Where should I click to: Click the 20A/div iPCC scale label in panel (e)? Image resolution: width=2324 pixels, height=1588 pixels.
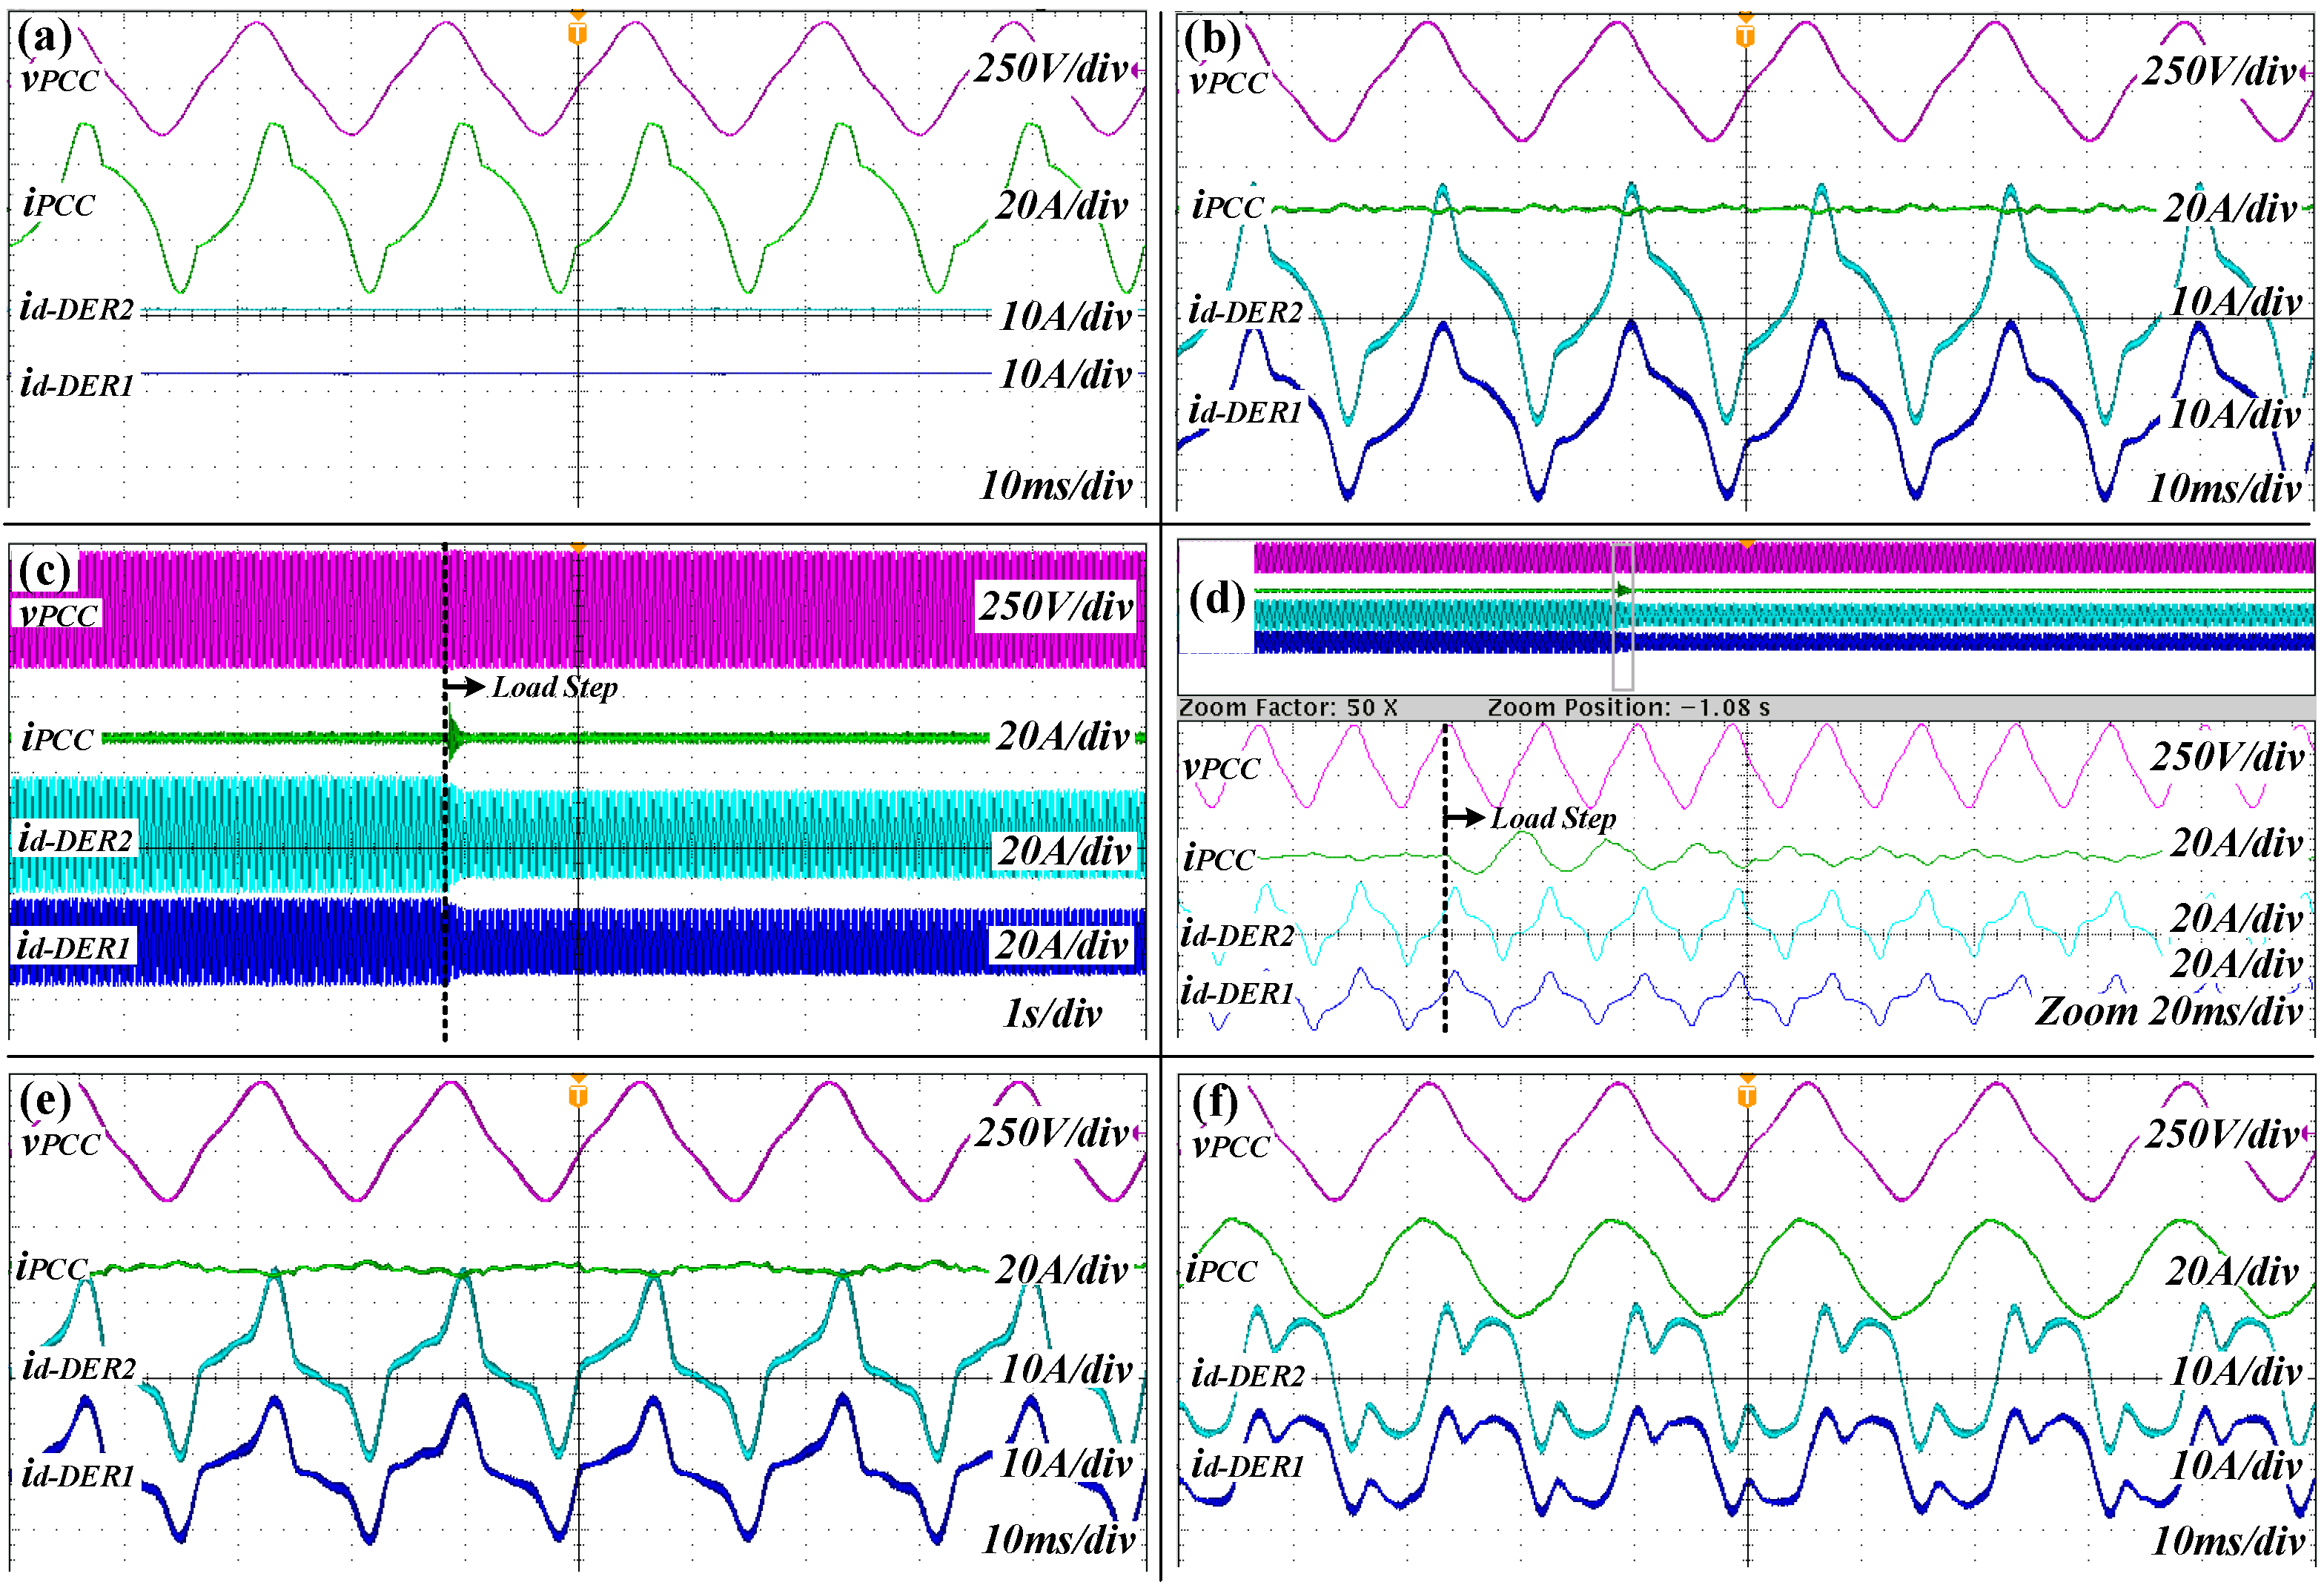(x=1062, y=1270)
